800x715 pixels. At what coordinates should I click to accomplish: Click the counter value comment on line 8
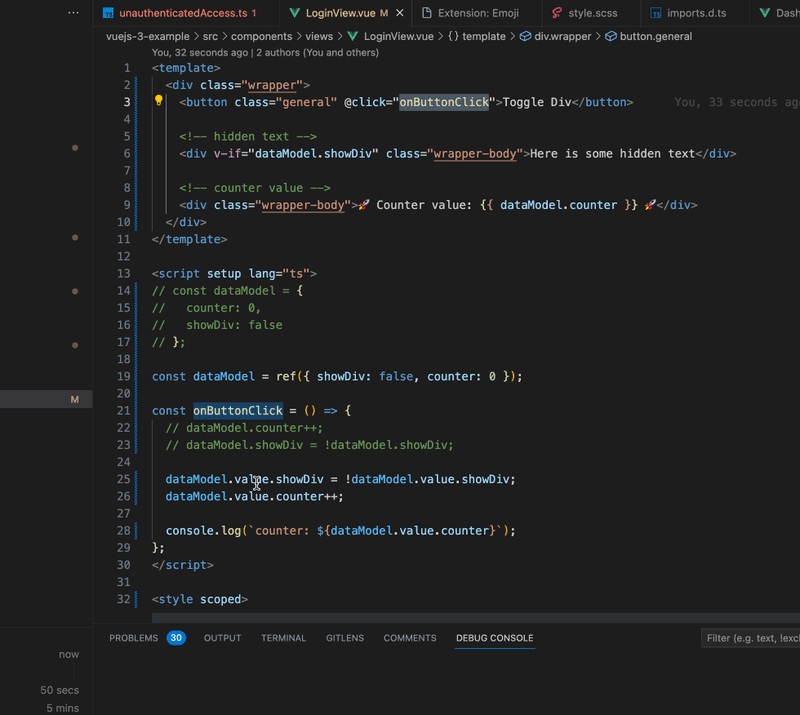click(255, 188)
